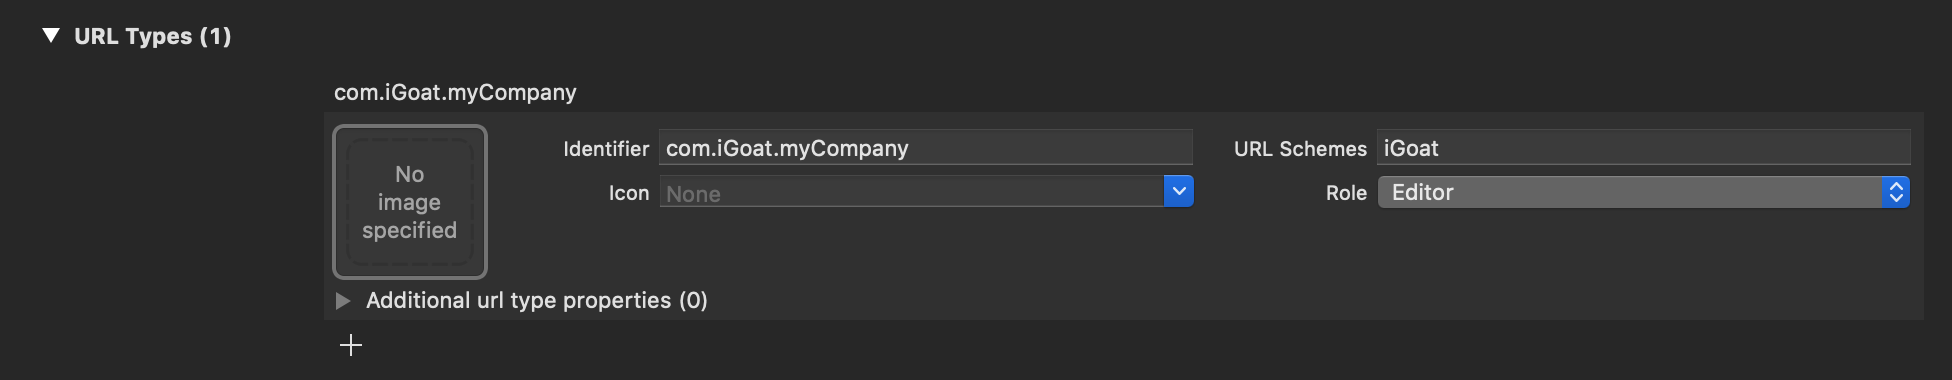Focus the Identifier text field
The height and width of the screenshot is (380, 1952).
click(926, 148)
